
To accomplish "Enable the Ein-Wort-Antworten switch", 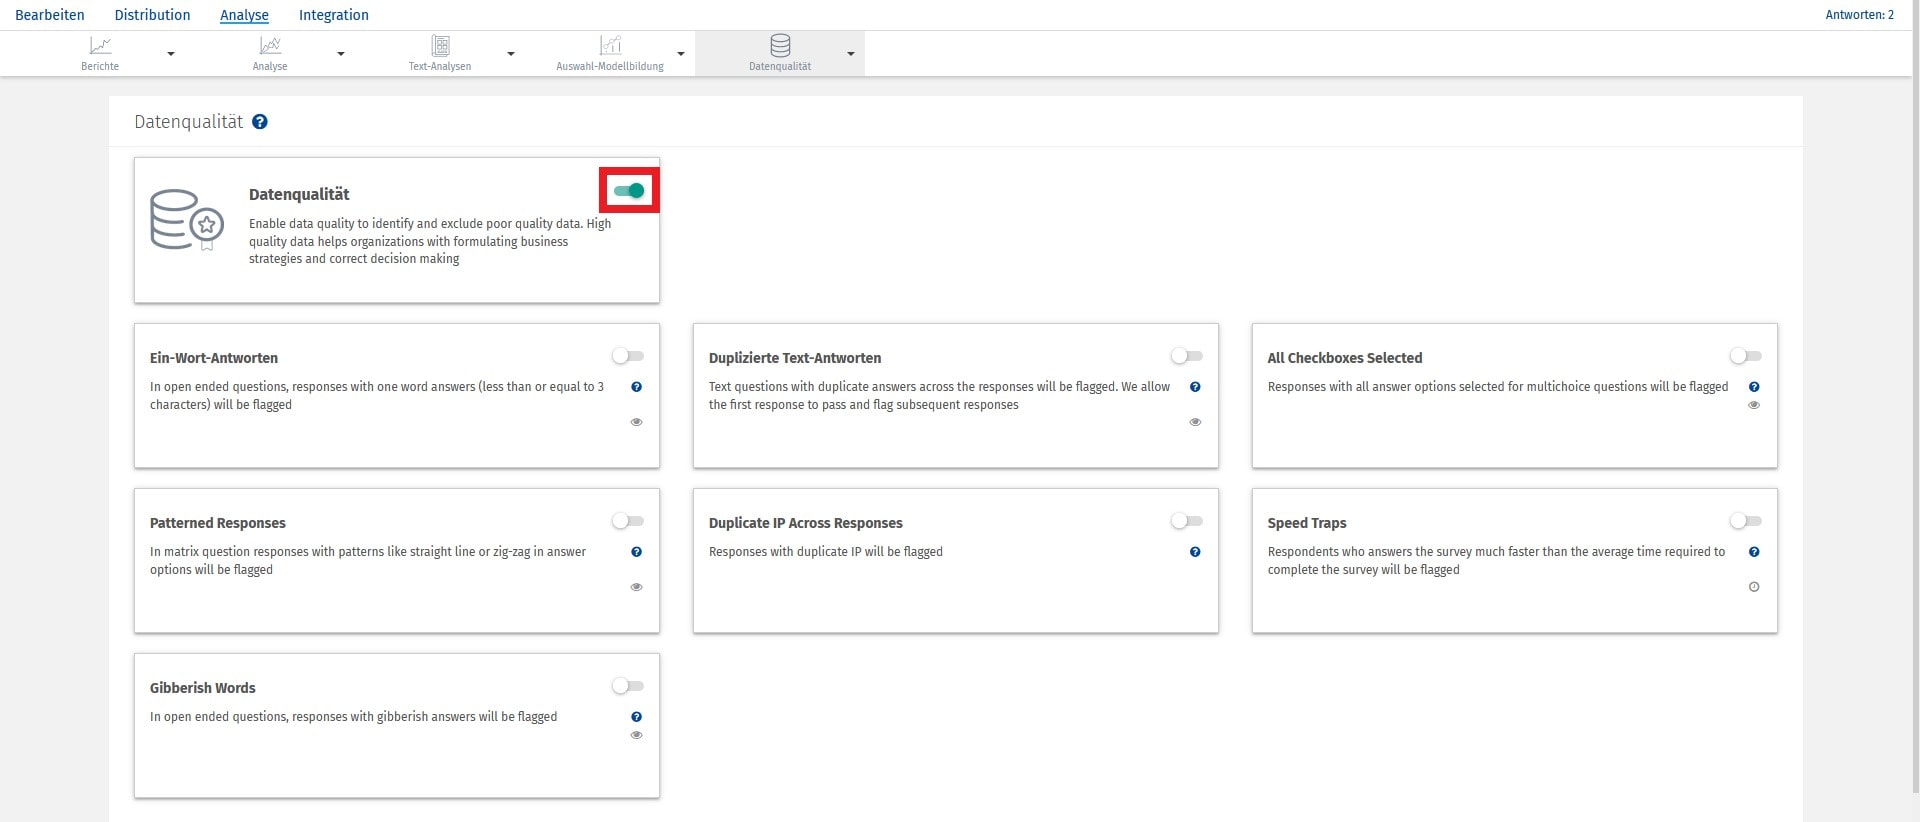I will pyautogui.click(x=628, y=356).
